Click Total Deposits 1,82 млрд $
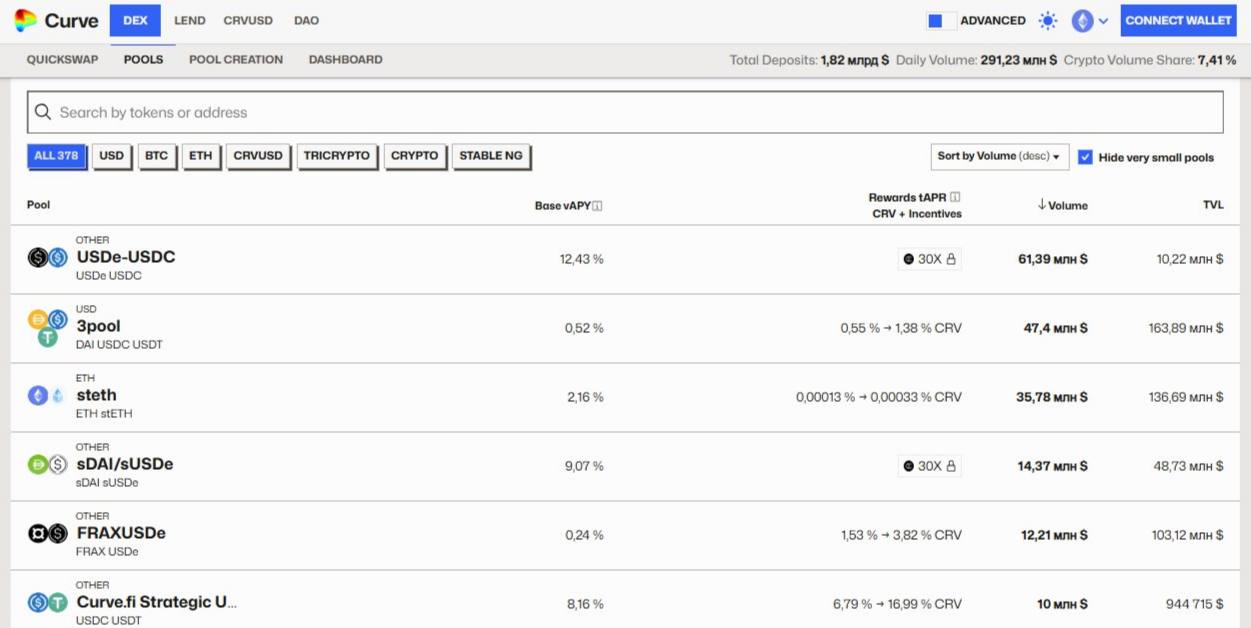1251x628 pixels. click(809, 60)
